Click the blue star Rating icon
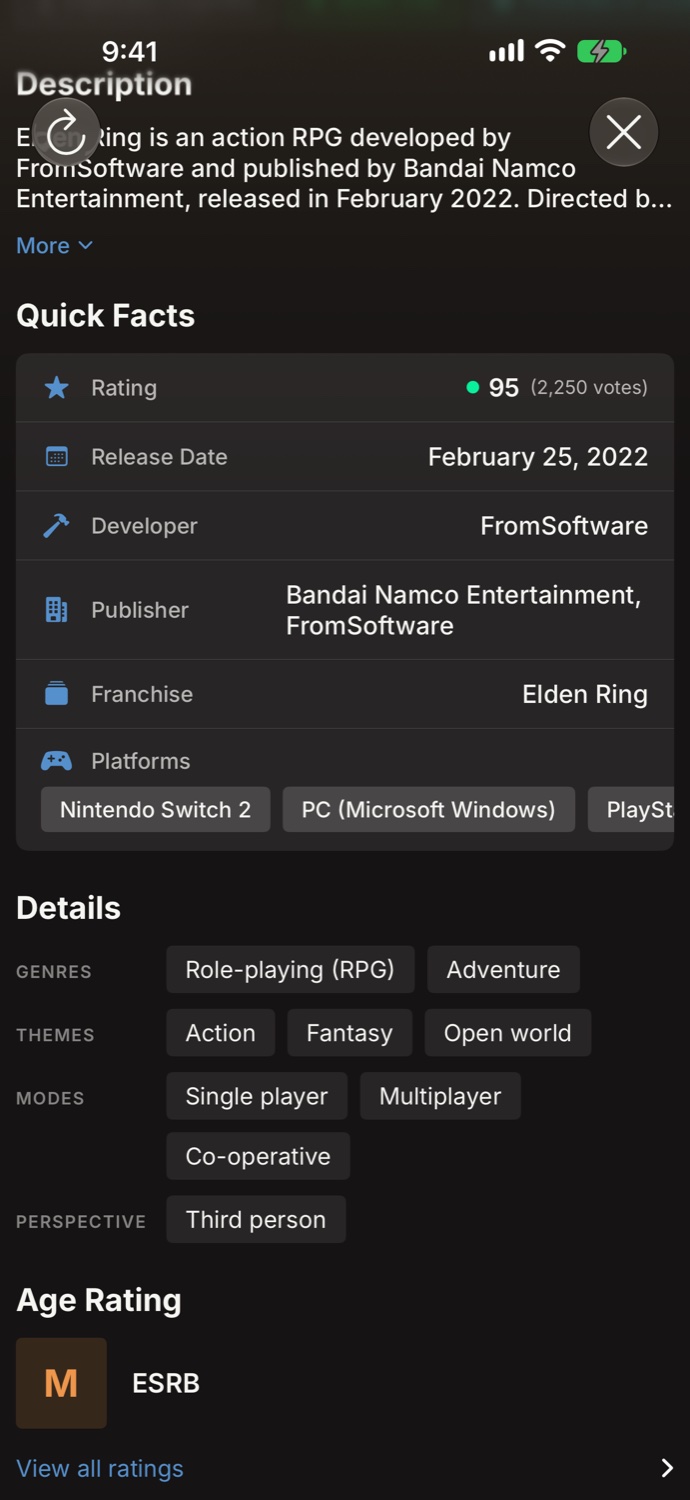Screen dimensions: 690x1500 click(x=57, y=388)
